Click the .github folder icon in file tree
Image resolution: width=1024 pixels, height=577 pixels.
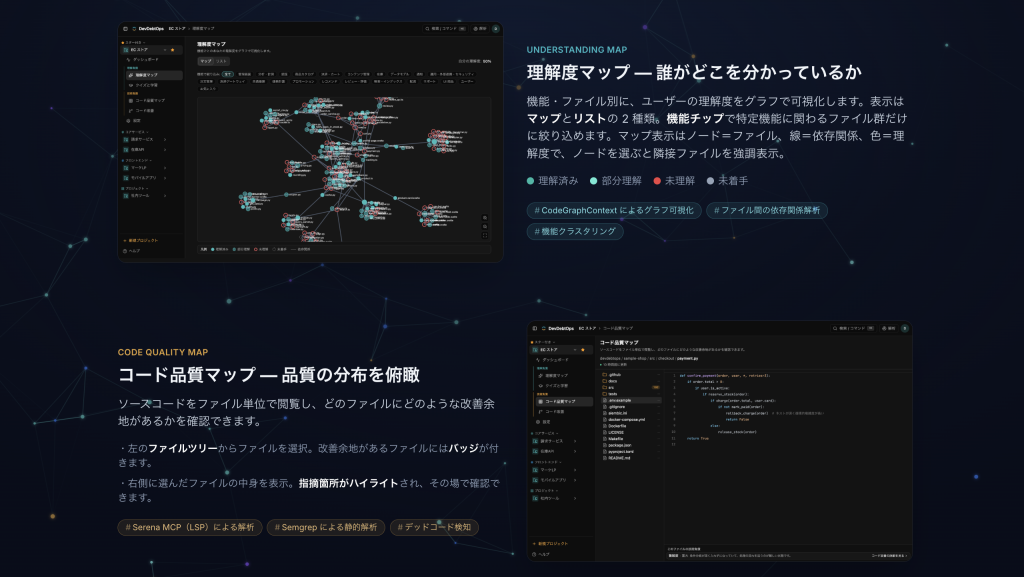(605, 375)
